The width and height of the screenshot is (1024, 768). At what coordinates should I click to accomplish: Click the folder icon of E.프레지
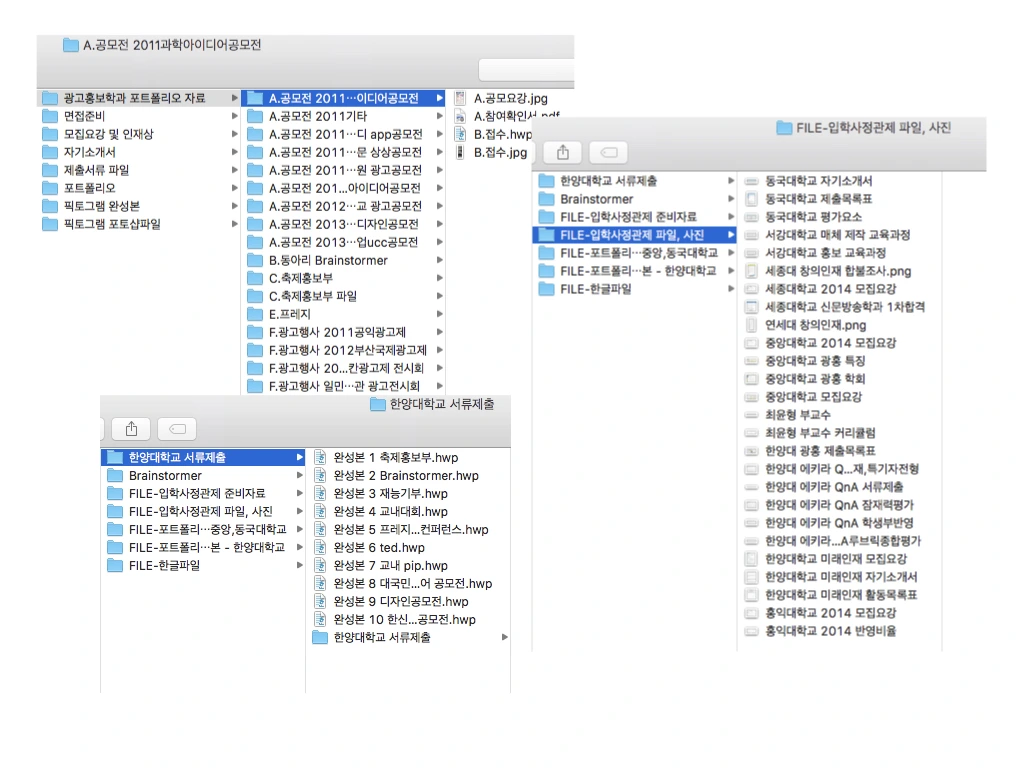coord(255,314)
